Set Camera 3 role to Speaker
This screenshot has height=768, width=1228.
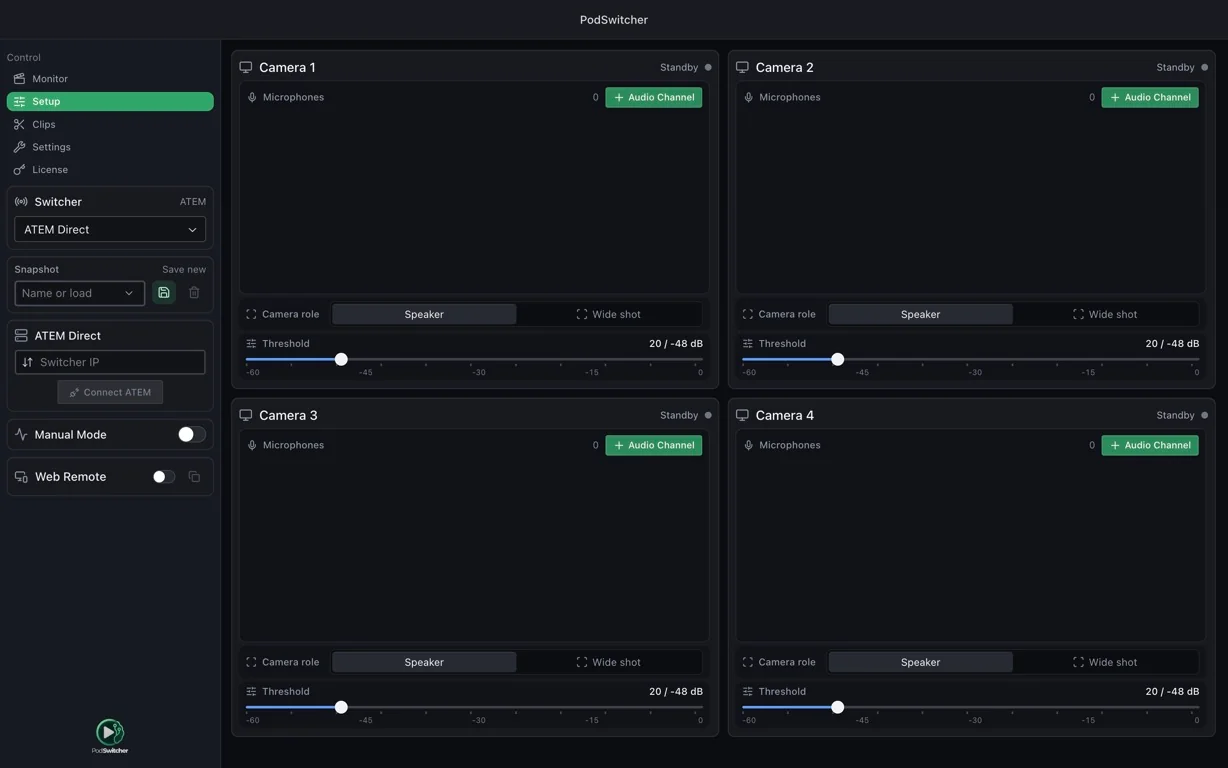click(x=424, y=662)
